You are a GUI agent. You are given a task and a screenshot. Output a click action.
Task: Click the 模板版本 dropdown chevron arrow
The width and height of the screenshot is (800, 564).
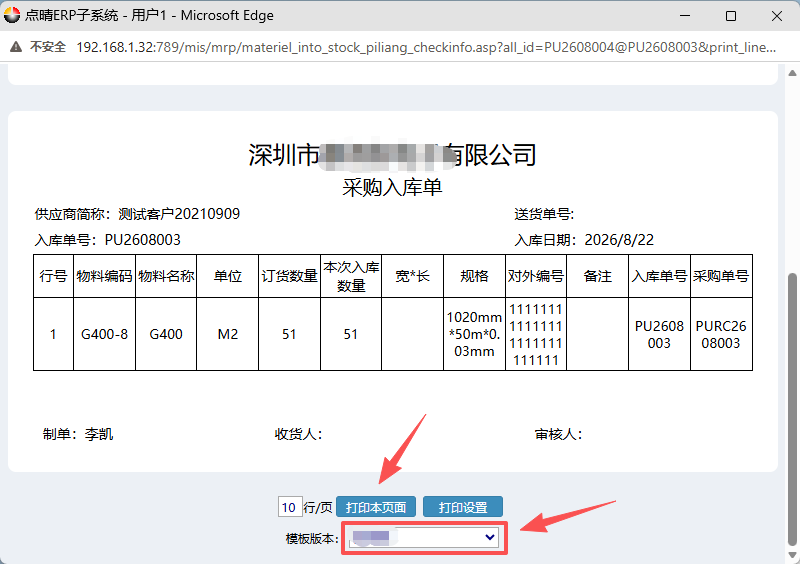click(x=489, y=537)
